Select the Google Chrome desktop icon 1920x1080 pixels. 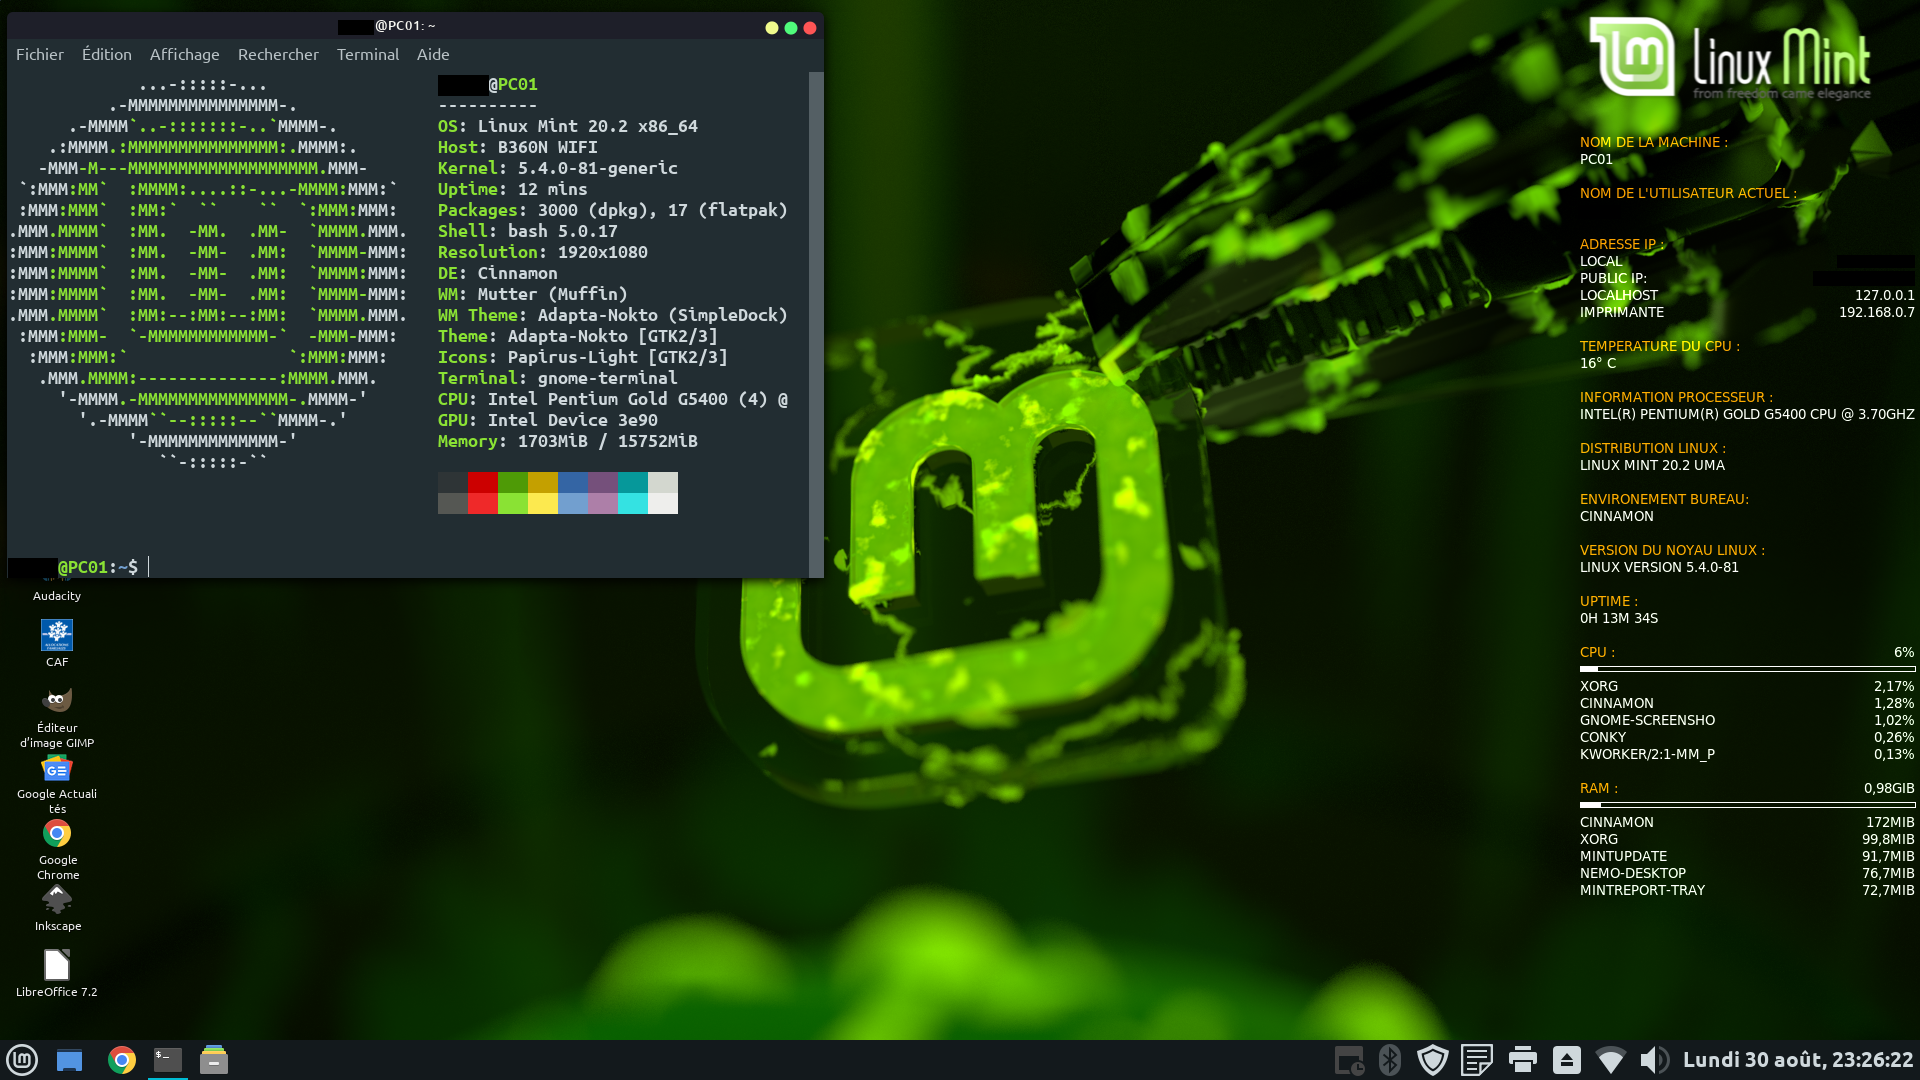57,850
